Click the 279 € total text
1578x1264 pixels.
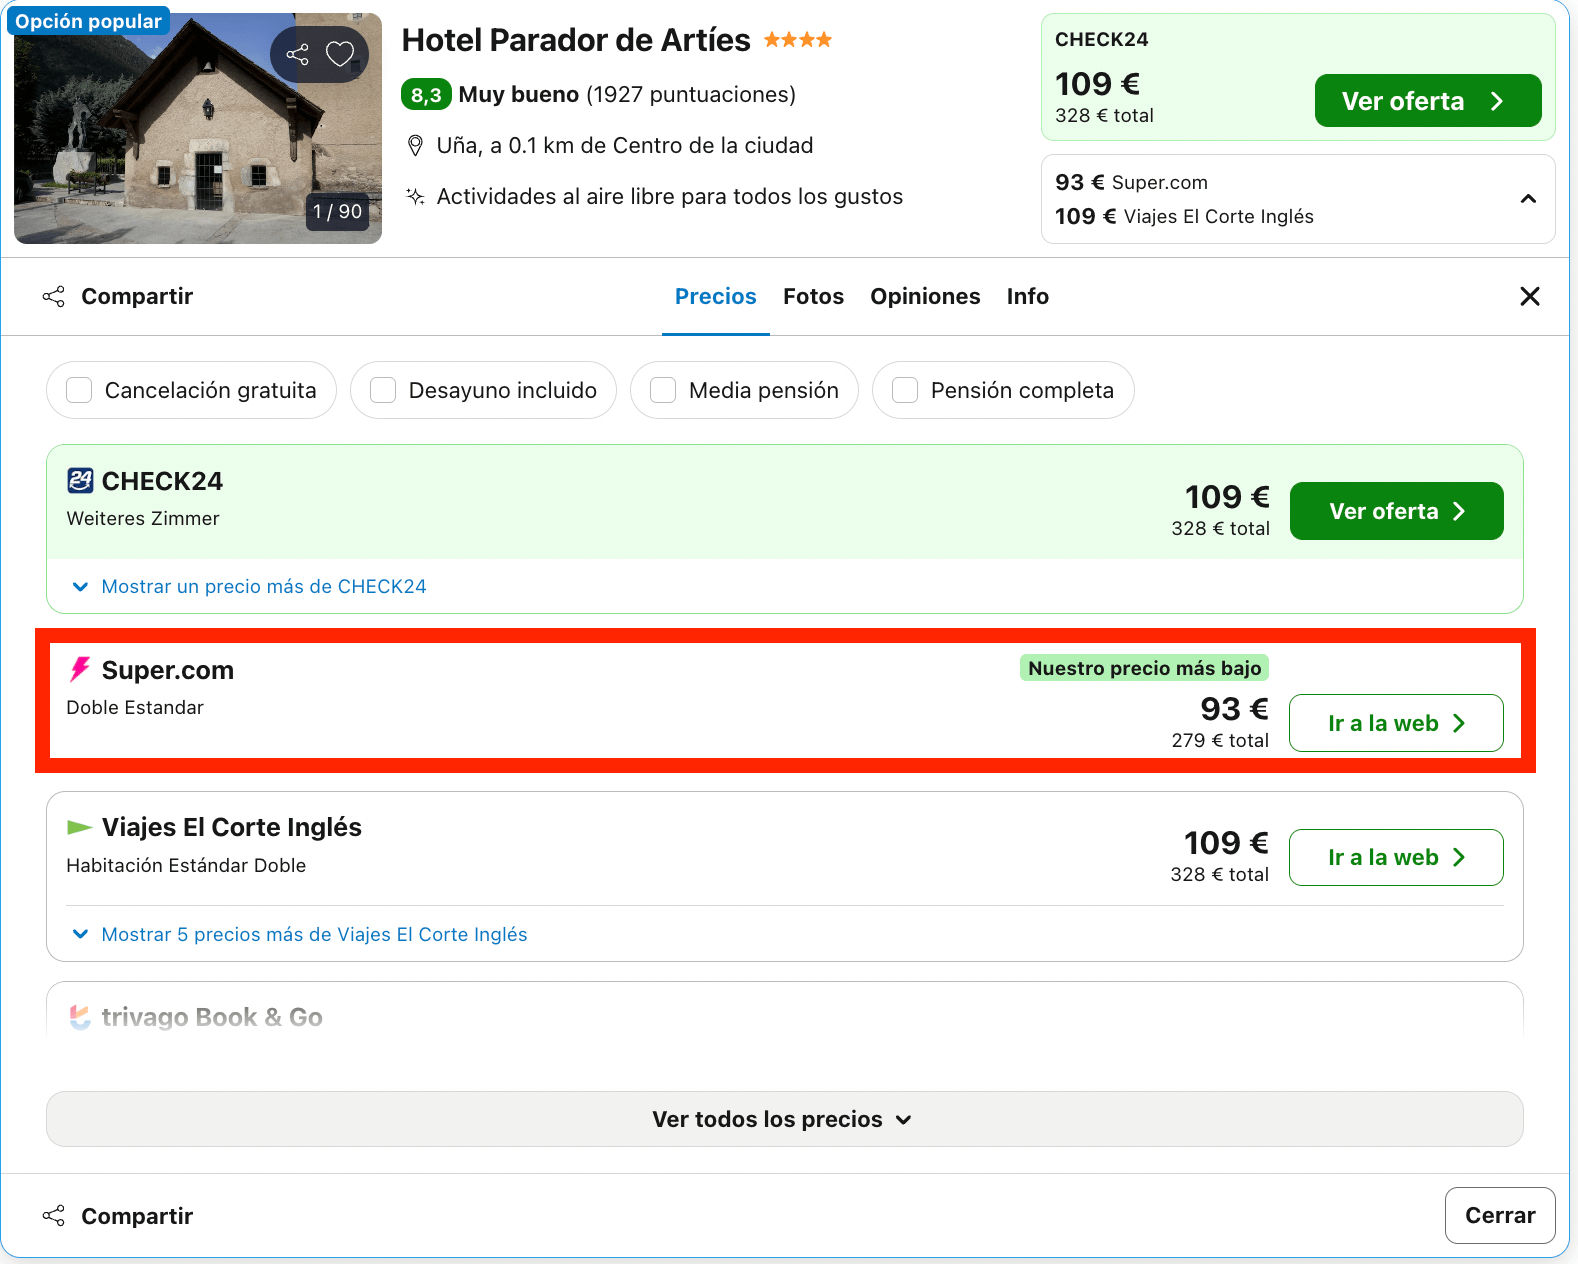pyautogui.click(x=1220, y=740)
